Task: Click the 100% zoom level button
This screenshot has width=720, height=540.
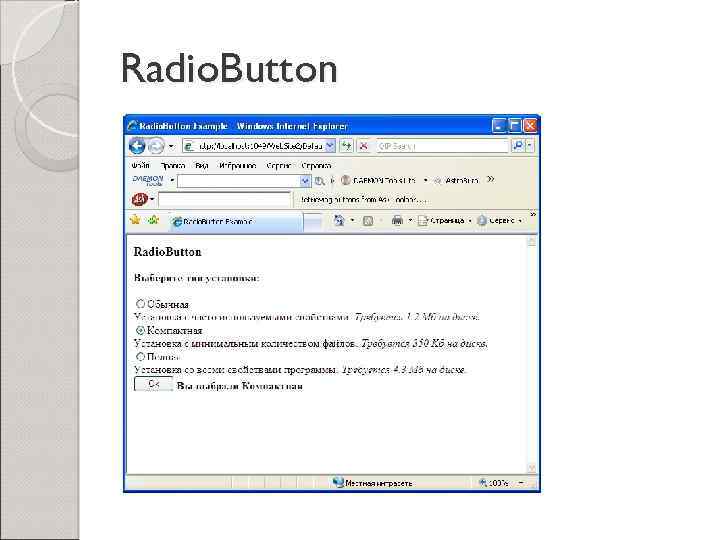Action: [x=494, y=483]
